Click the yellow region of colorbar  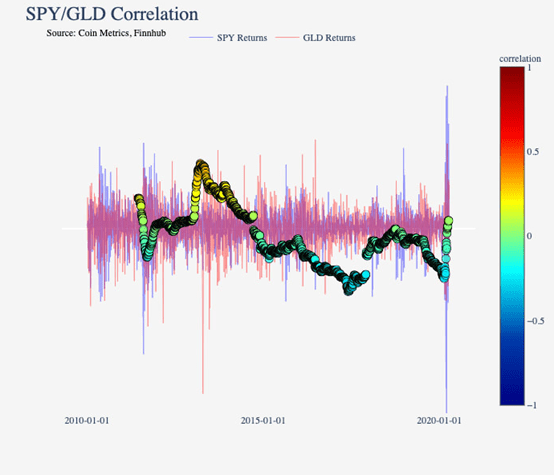tap(512, 198)
